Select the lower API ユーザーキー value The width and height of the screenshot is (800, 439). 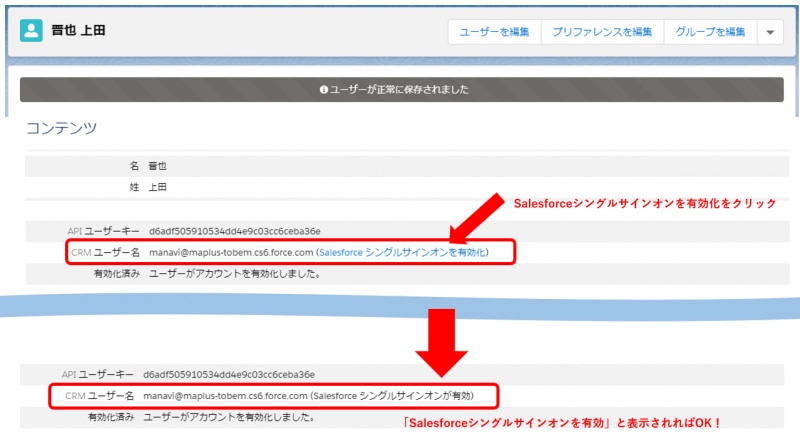coord(229,375)
